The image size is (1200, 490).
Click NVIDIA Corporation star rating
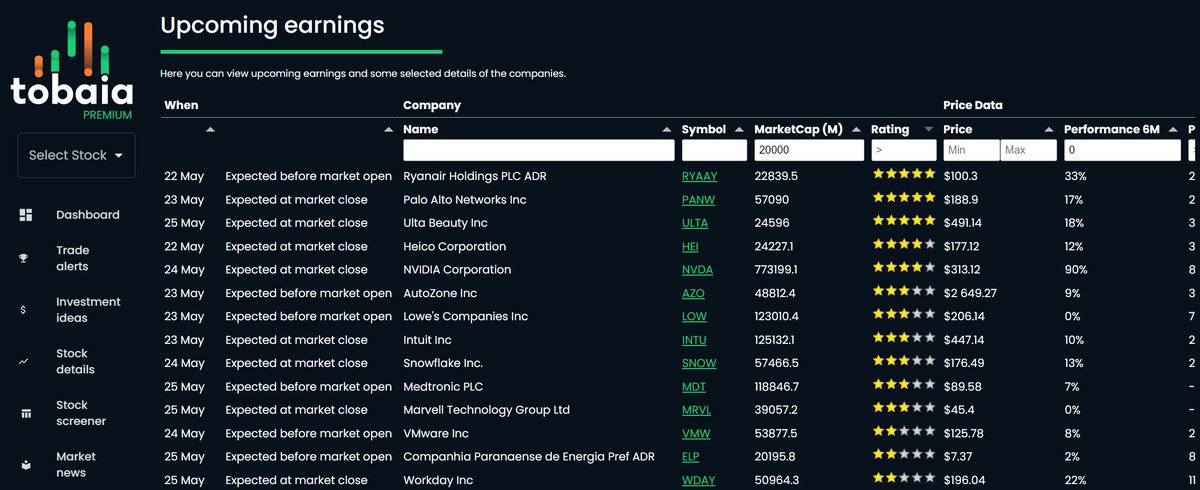click(904, 268)
